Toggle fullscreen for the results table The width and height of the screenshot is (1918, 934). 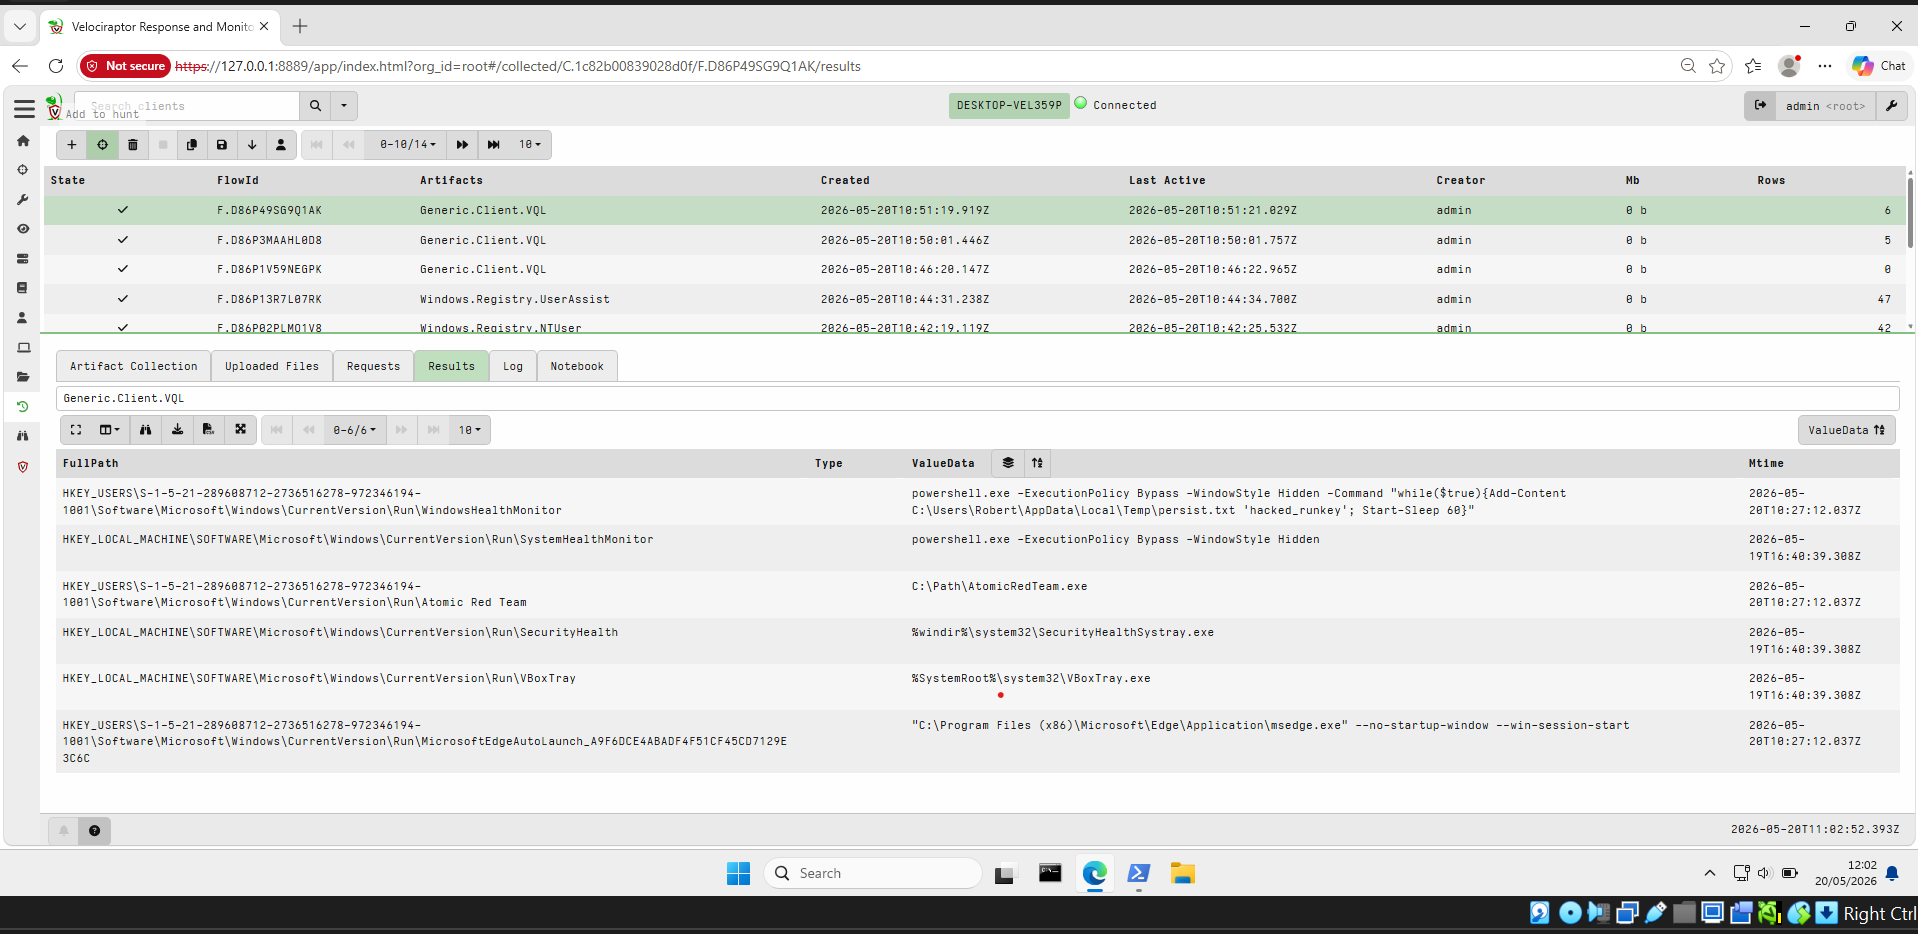(76, 430)
